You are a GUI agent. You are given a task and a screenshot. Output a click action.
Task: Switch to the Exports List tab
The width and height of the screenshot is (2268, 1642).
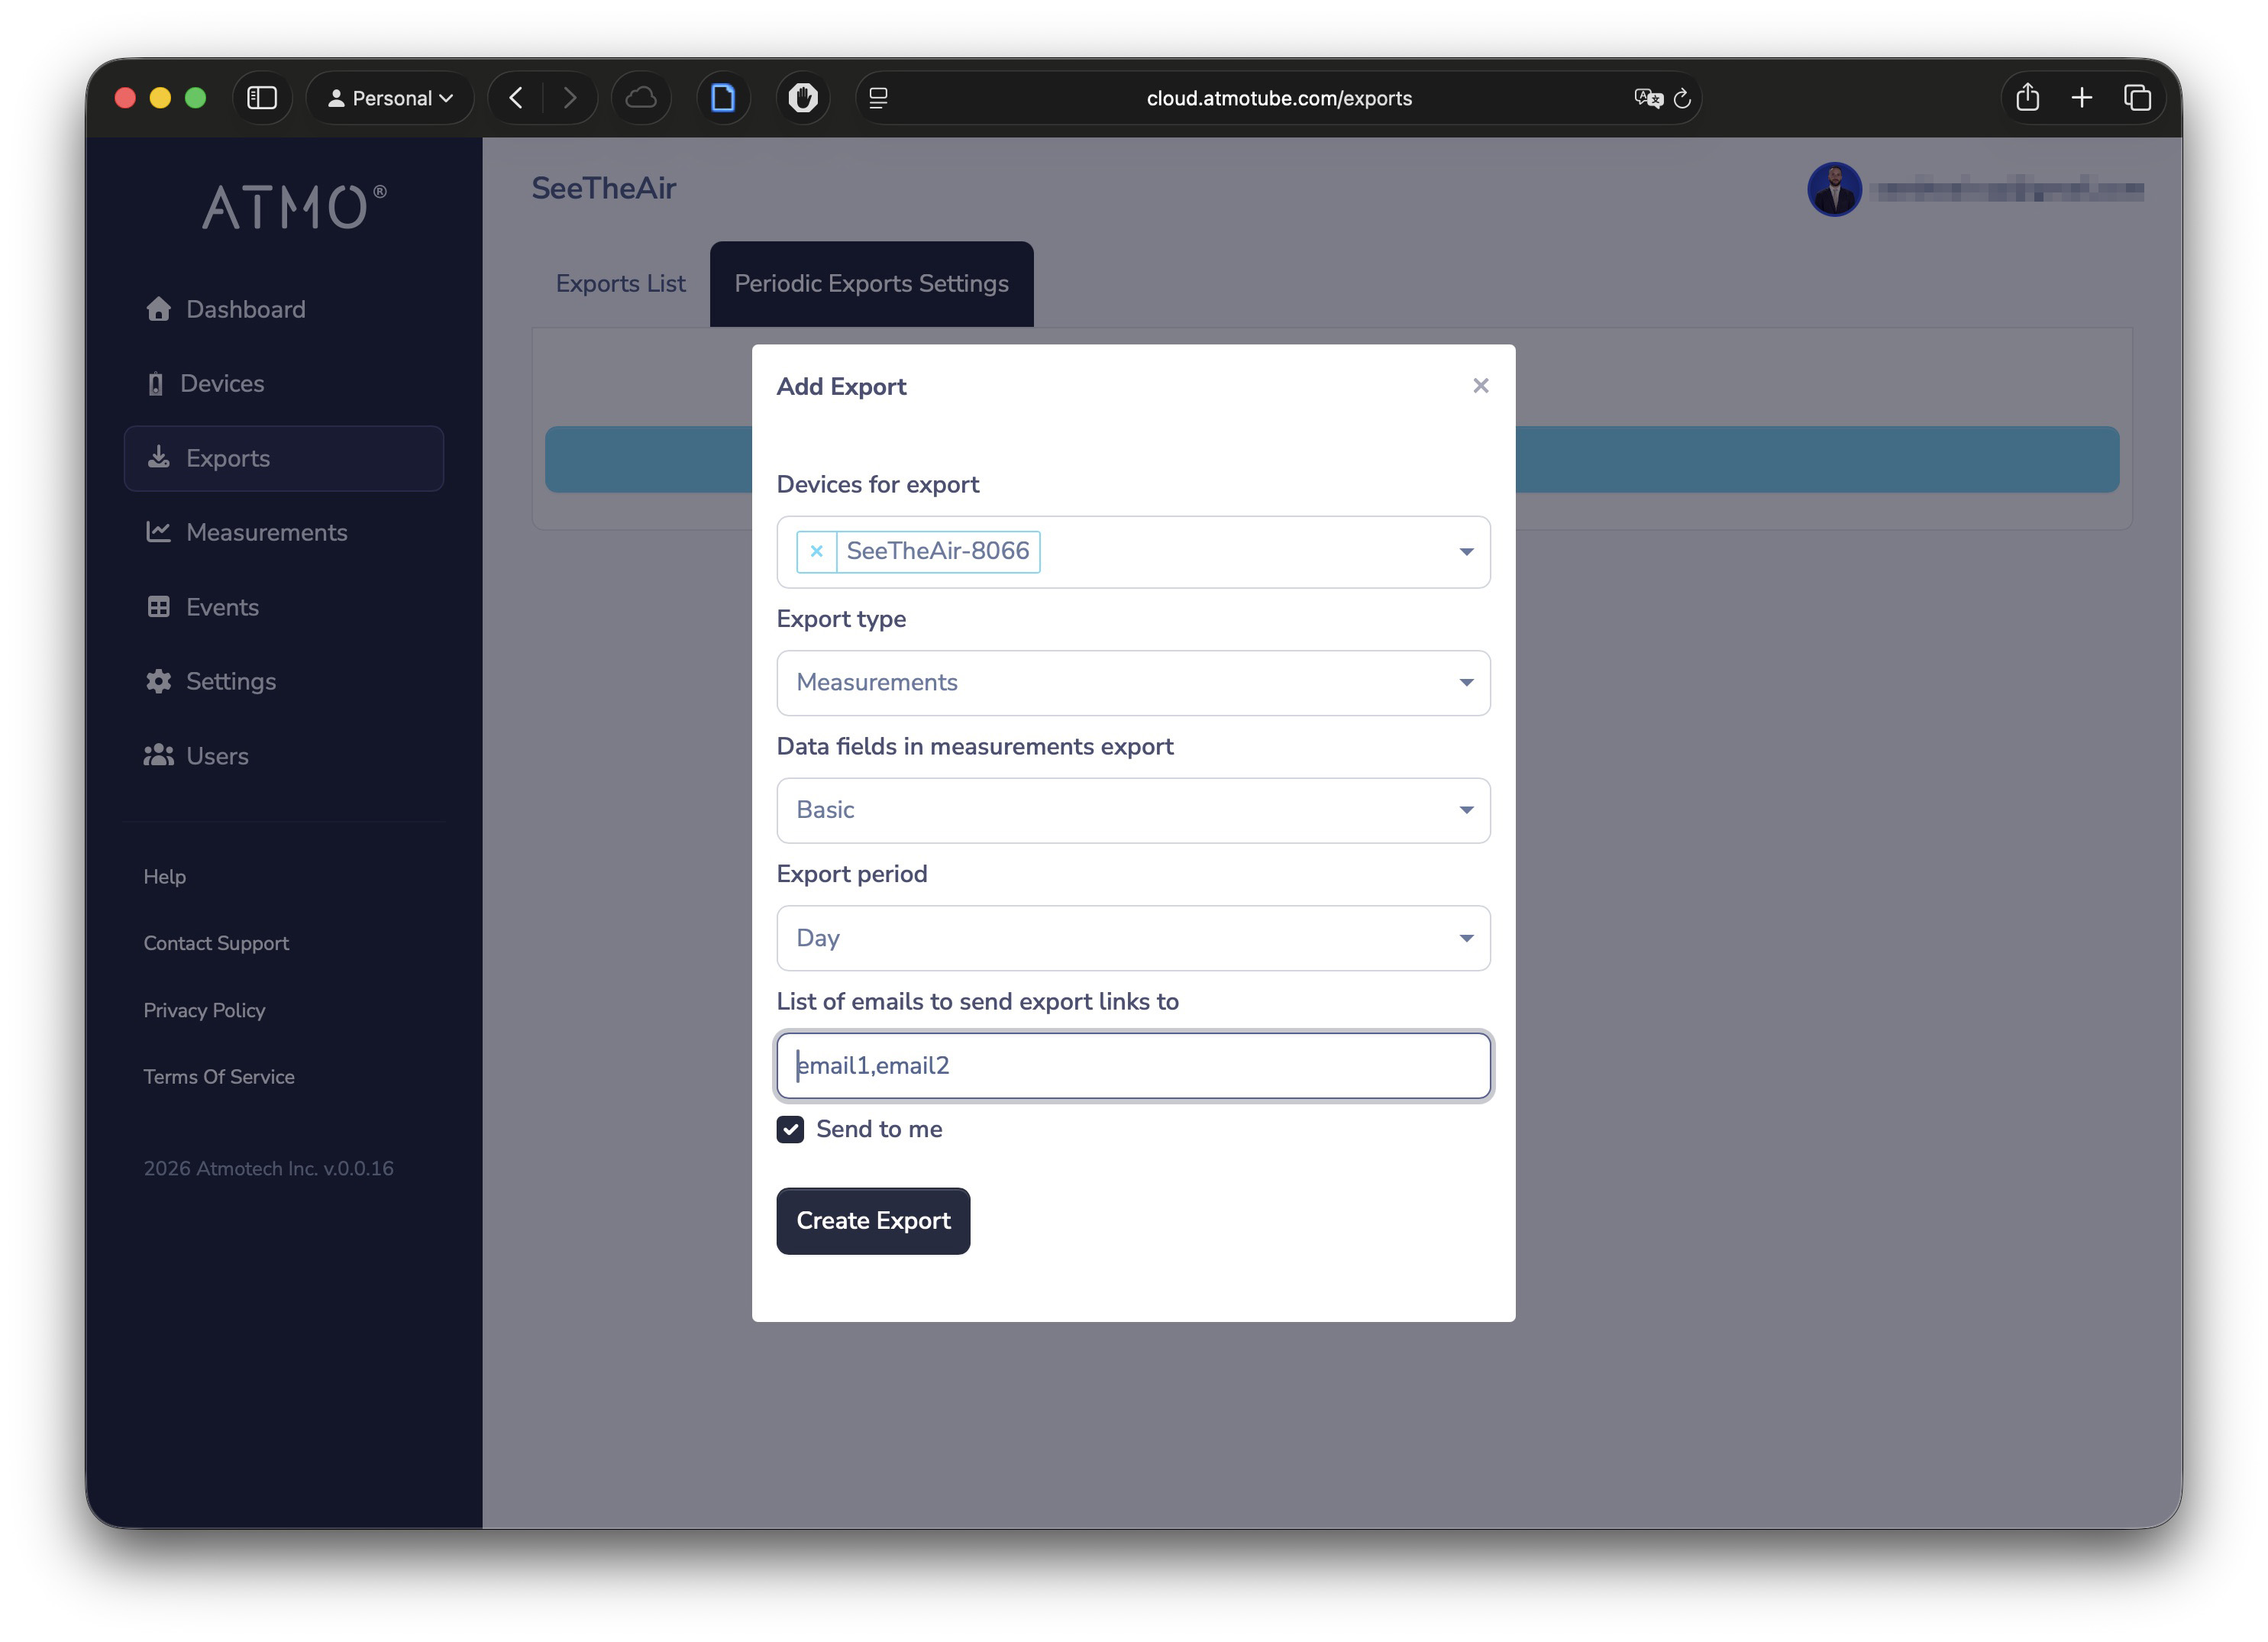click(x=620, y=284)
